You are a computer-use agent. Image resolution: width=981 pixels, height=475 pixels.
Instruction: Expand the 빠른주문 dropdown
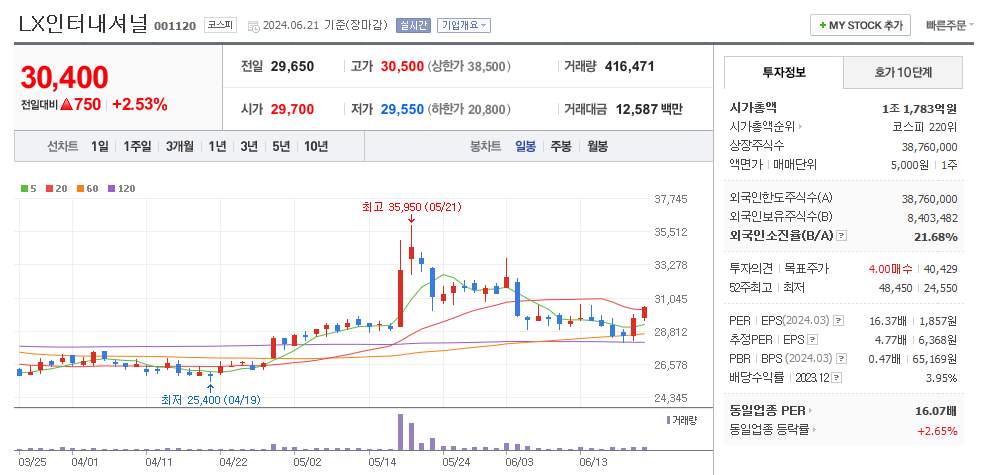950,26
